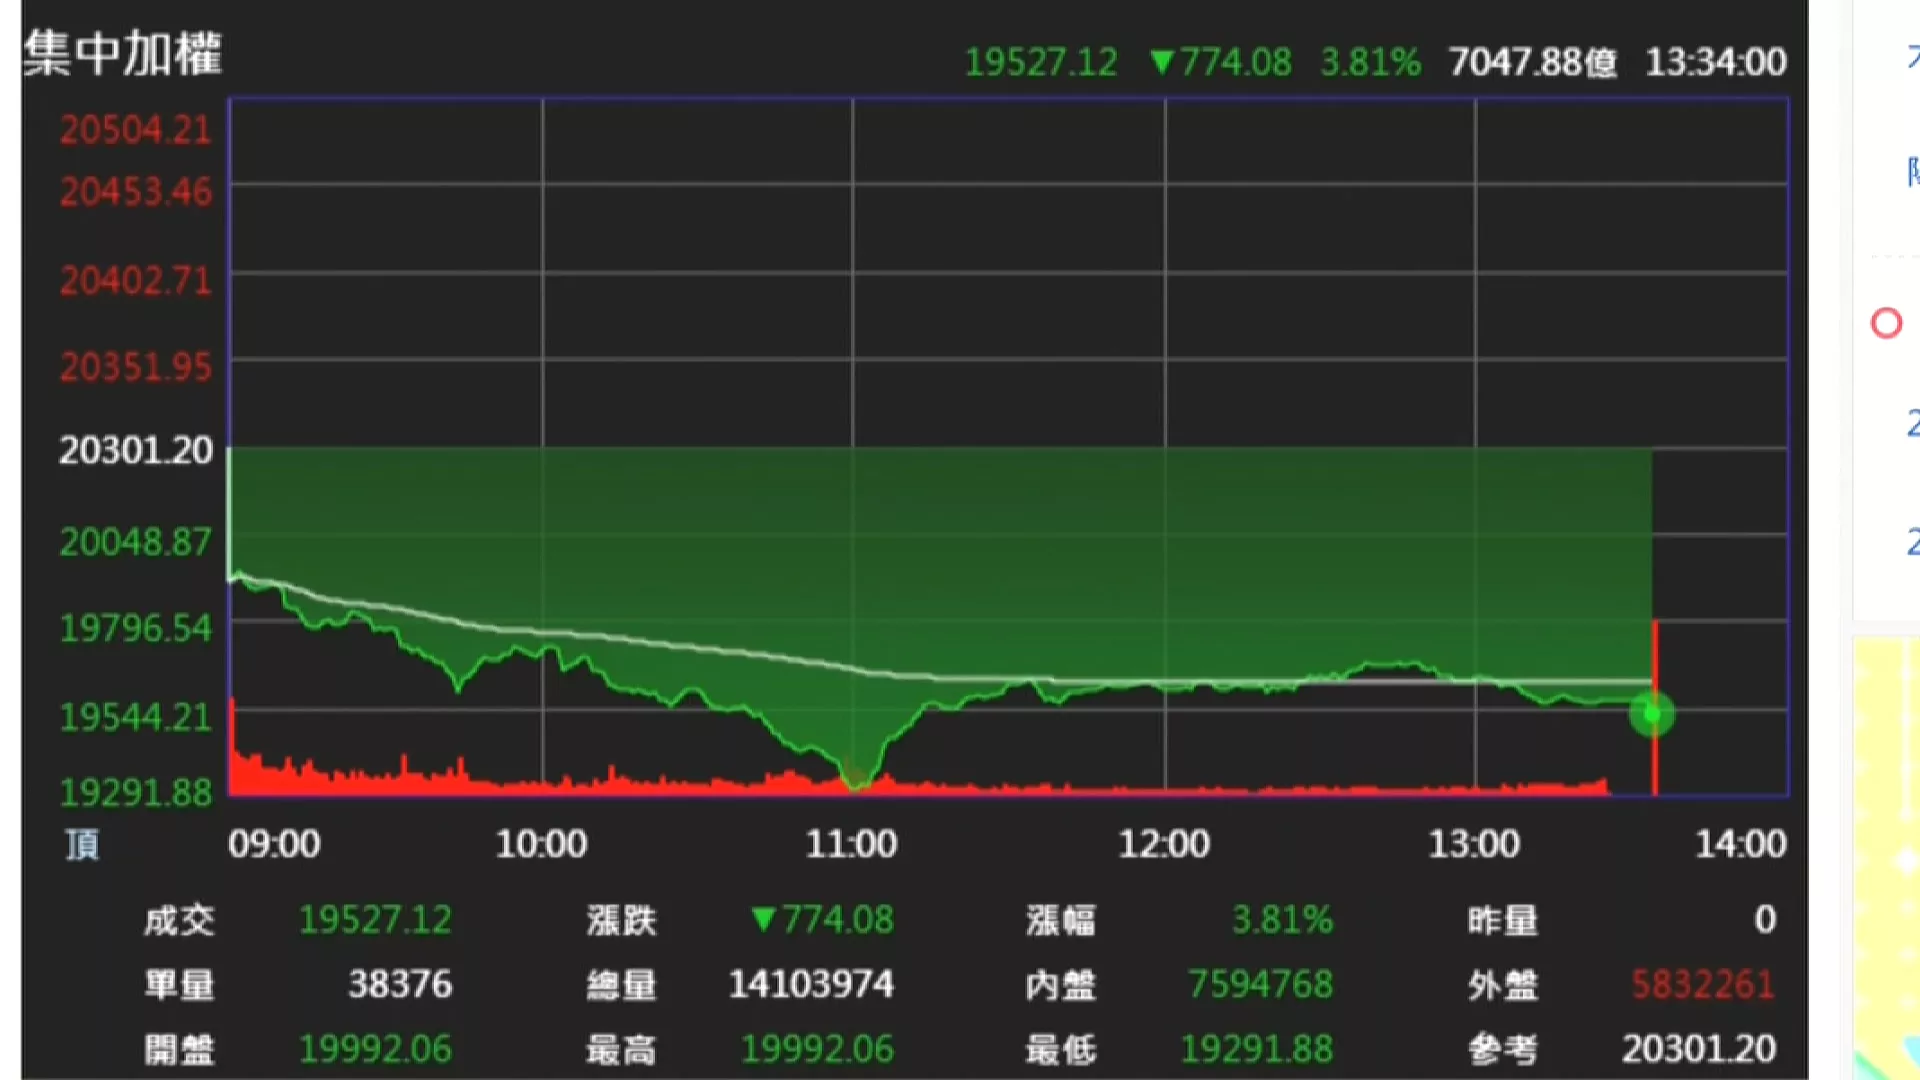Click the green current-price marker dot
Image resolution: width=1920 pixels, height=1080 pixels.
(x=1651, y=714)
